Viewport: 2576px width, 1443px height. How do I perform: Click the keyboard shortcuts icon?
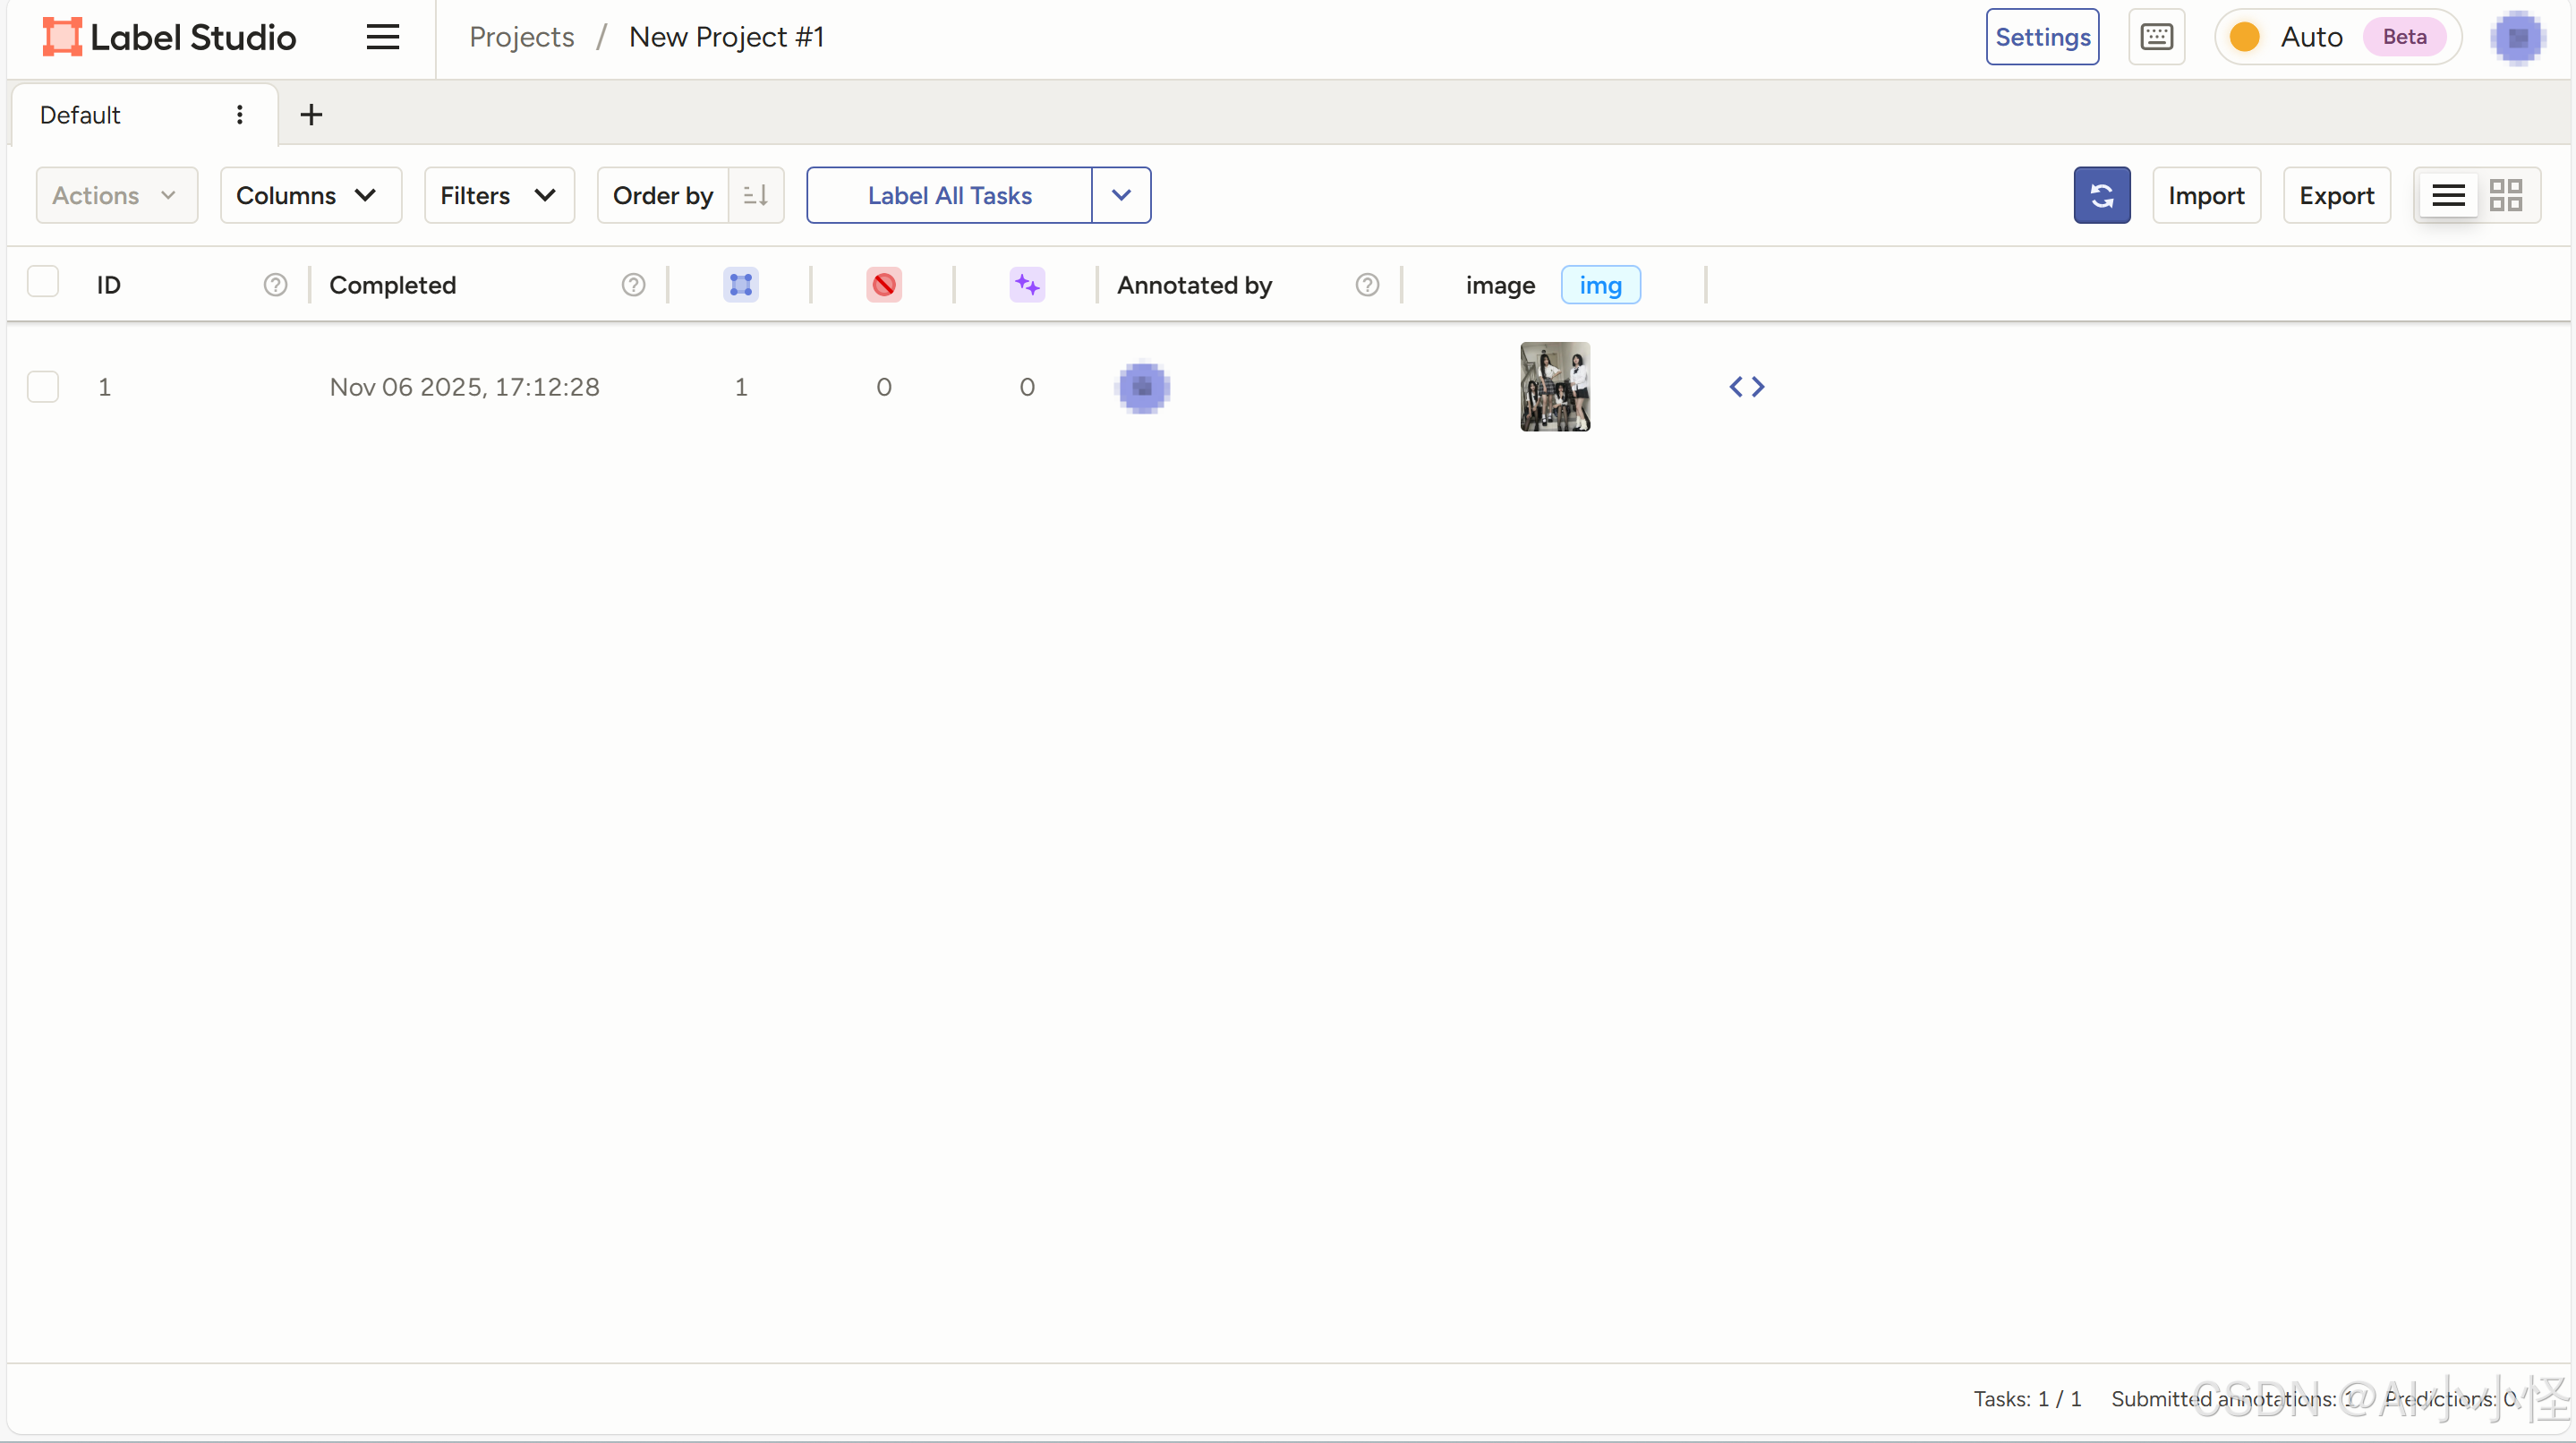point(2156,37)
